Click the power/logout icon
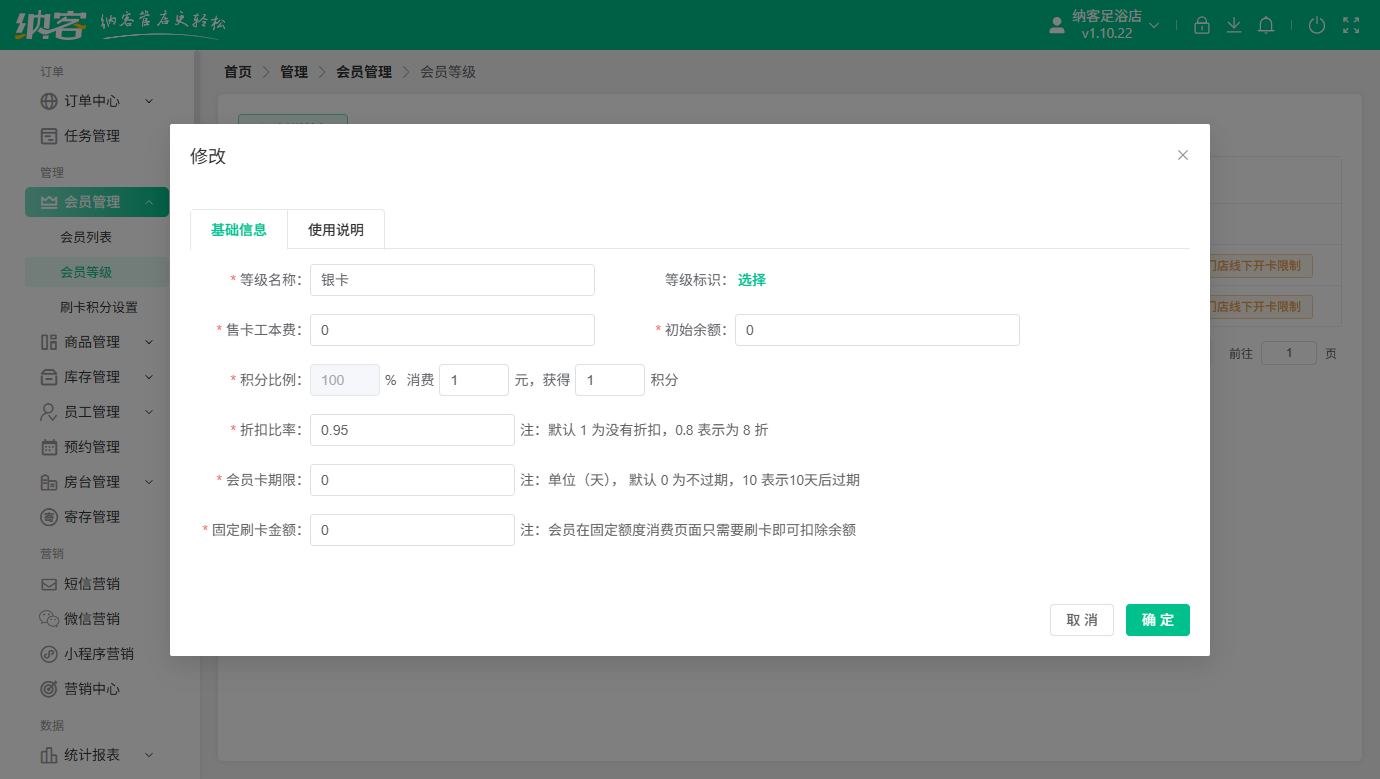This screenshot has height=779, width=1380. 1317,25
